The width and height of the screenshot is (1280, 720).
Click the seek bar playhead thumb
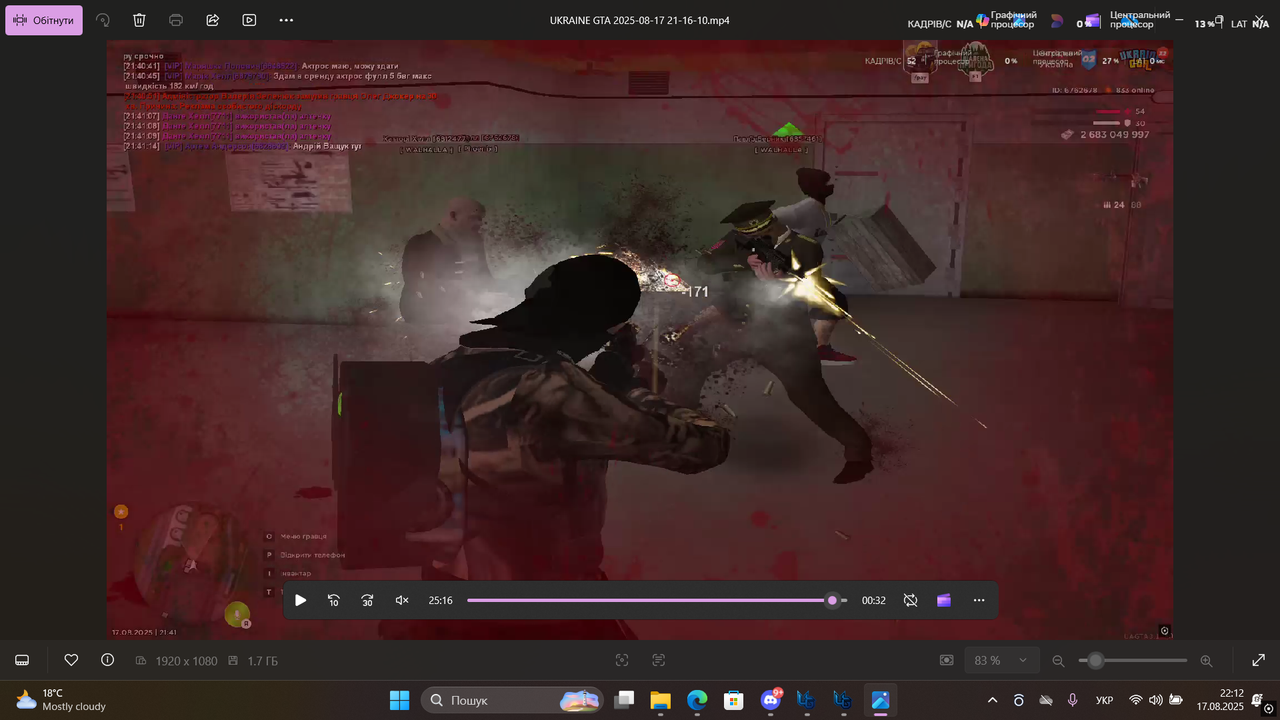832,600
